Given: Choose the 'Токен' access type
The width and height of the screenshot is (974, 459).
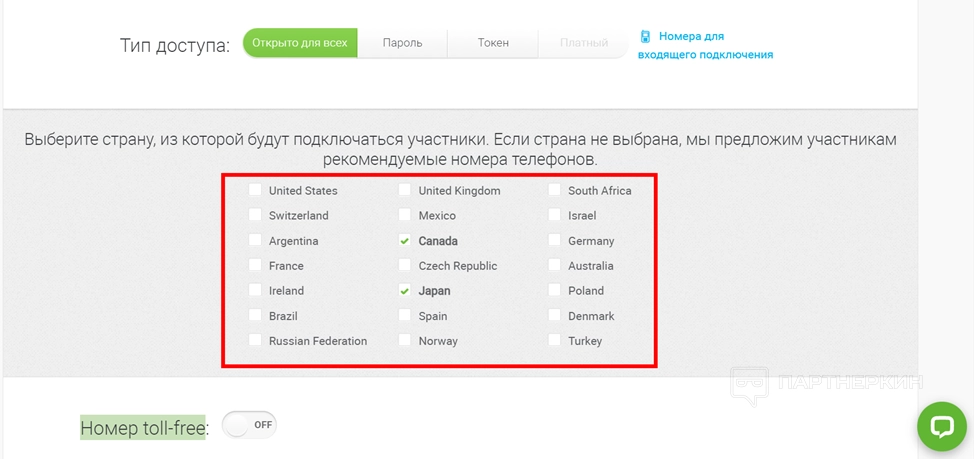Looking at the screenshot, I should coord(493,43).
